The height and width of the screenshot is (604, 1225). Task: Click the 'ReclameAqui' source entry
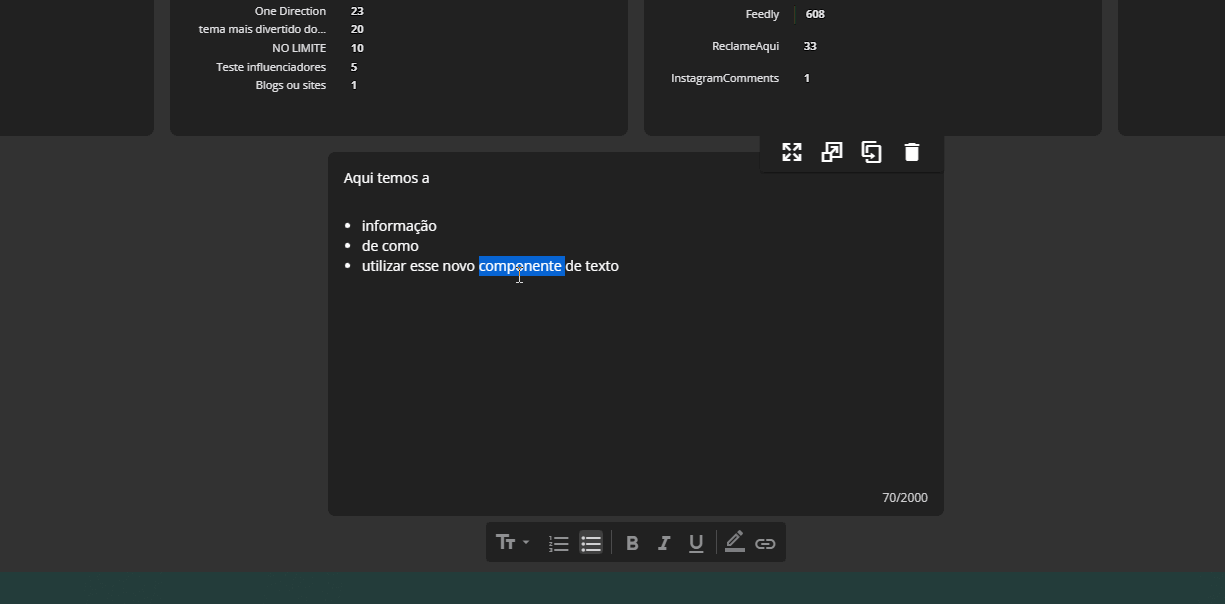(x=745, y=46)
